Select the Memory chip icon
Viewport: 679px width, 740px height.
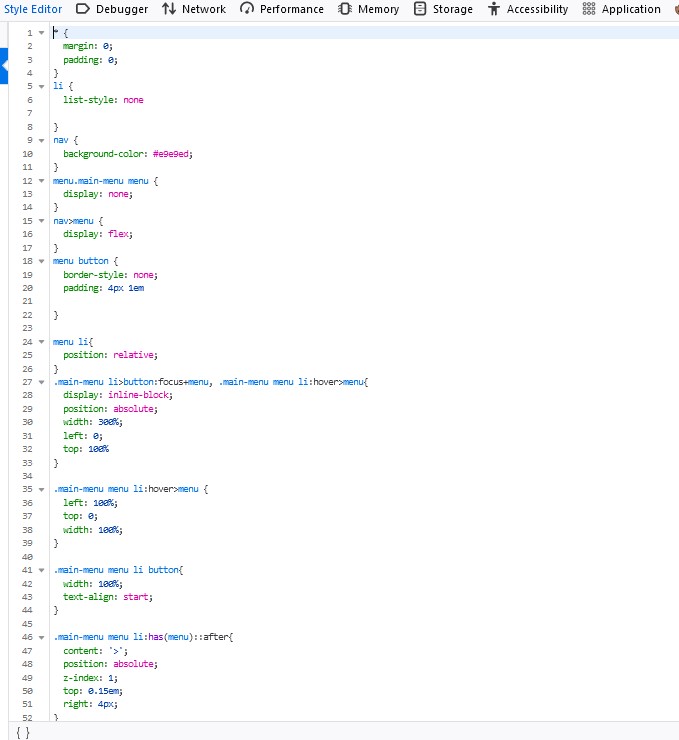(345, 9)
